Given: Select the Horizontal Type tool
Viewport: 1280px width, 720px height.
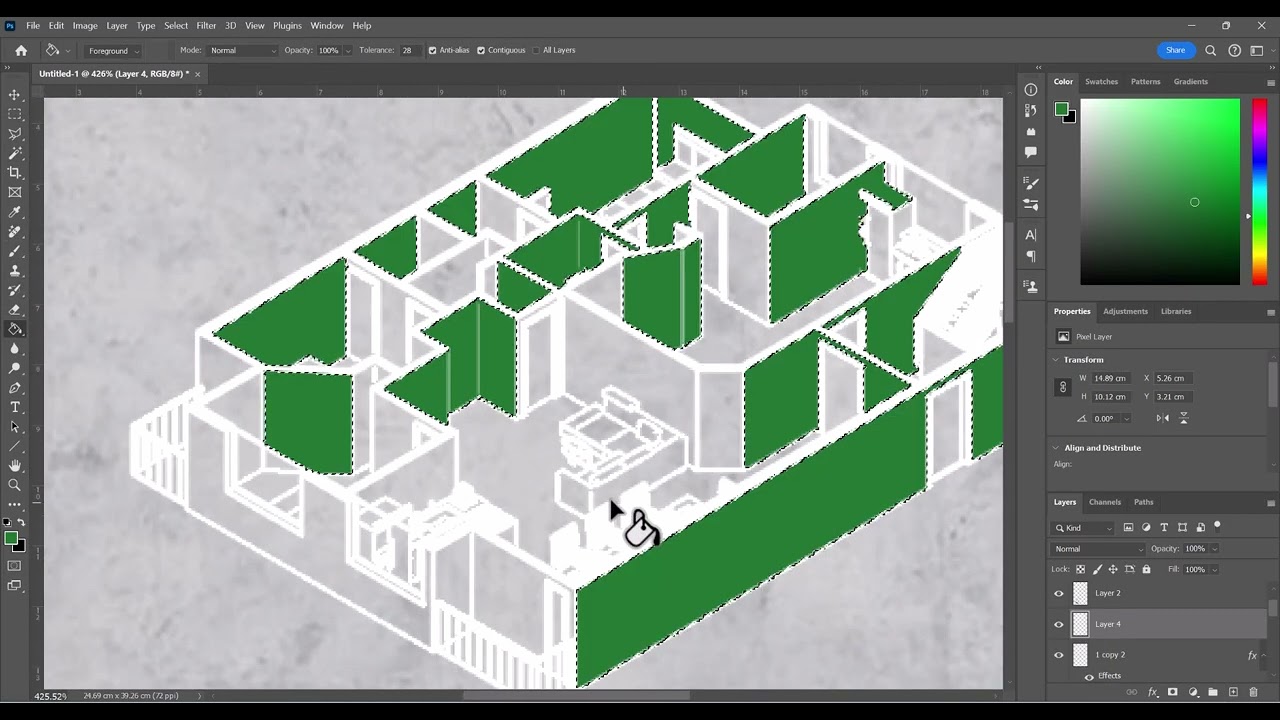Looking at the screenshot, I should 15,407.
